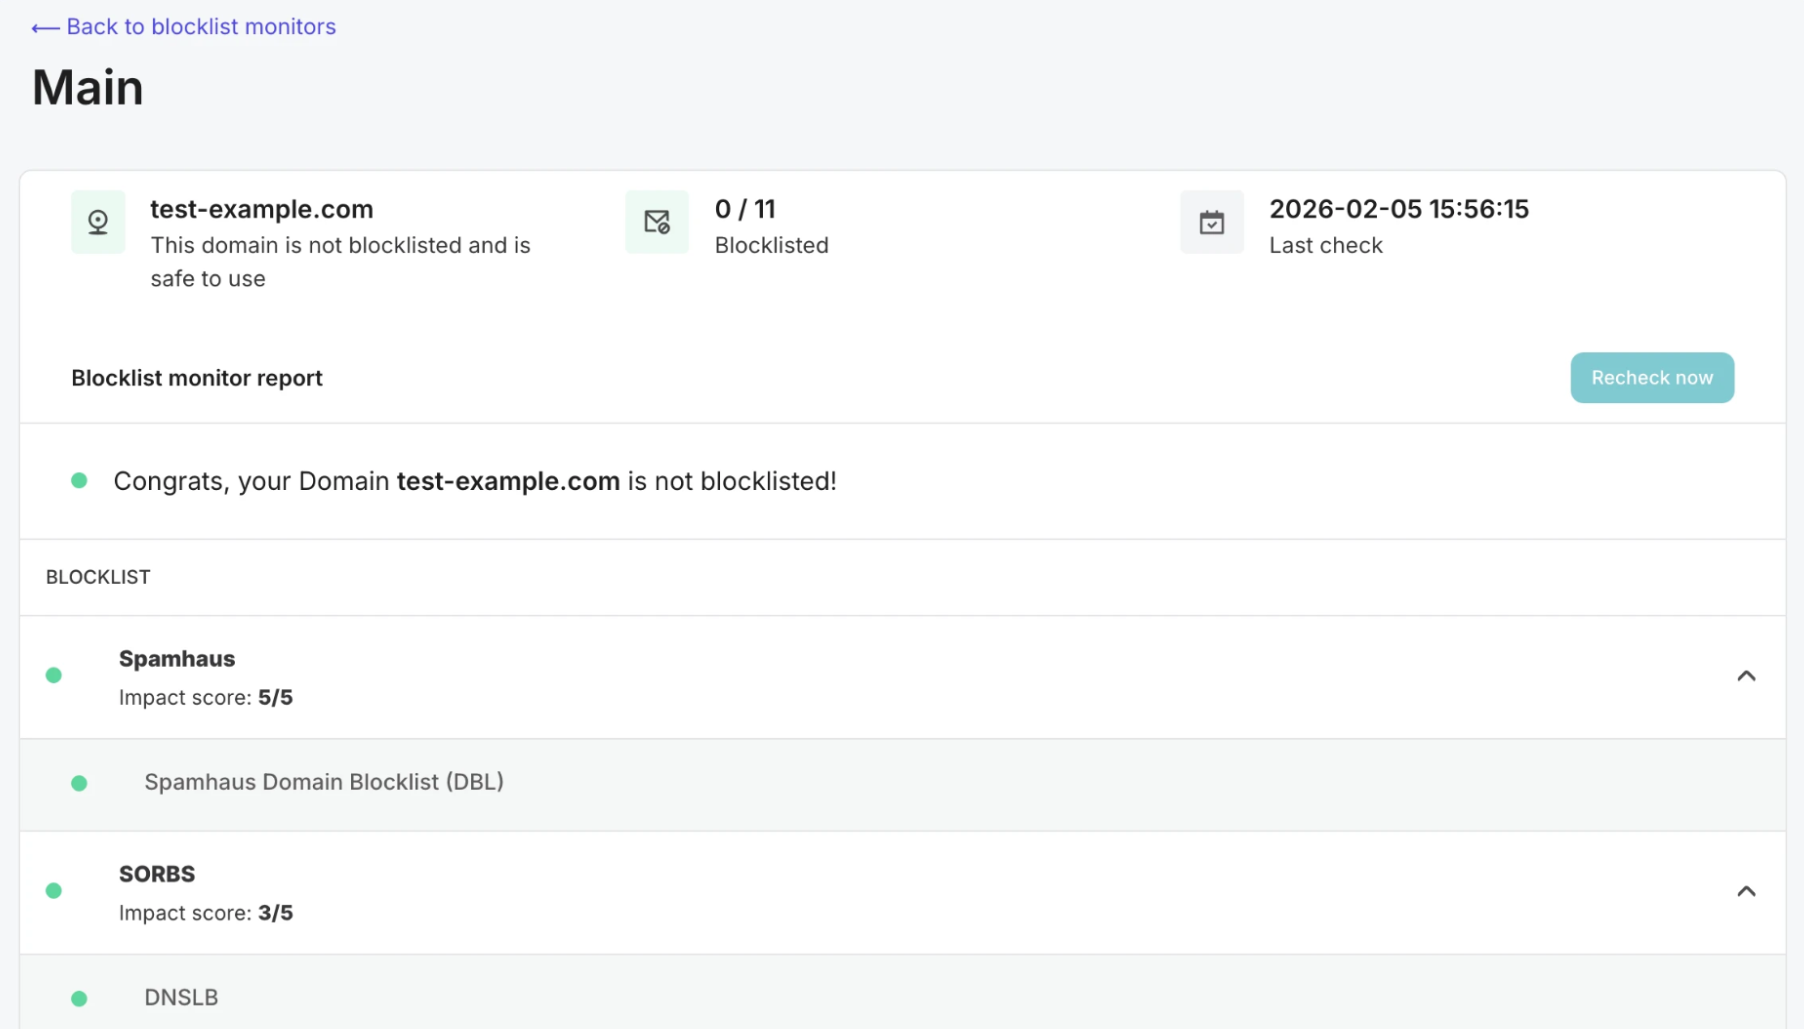
Task: Click the domain location pin icon
Action: point(98,222)
